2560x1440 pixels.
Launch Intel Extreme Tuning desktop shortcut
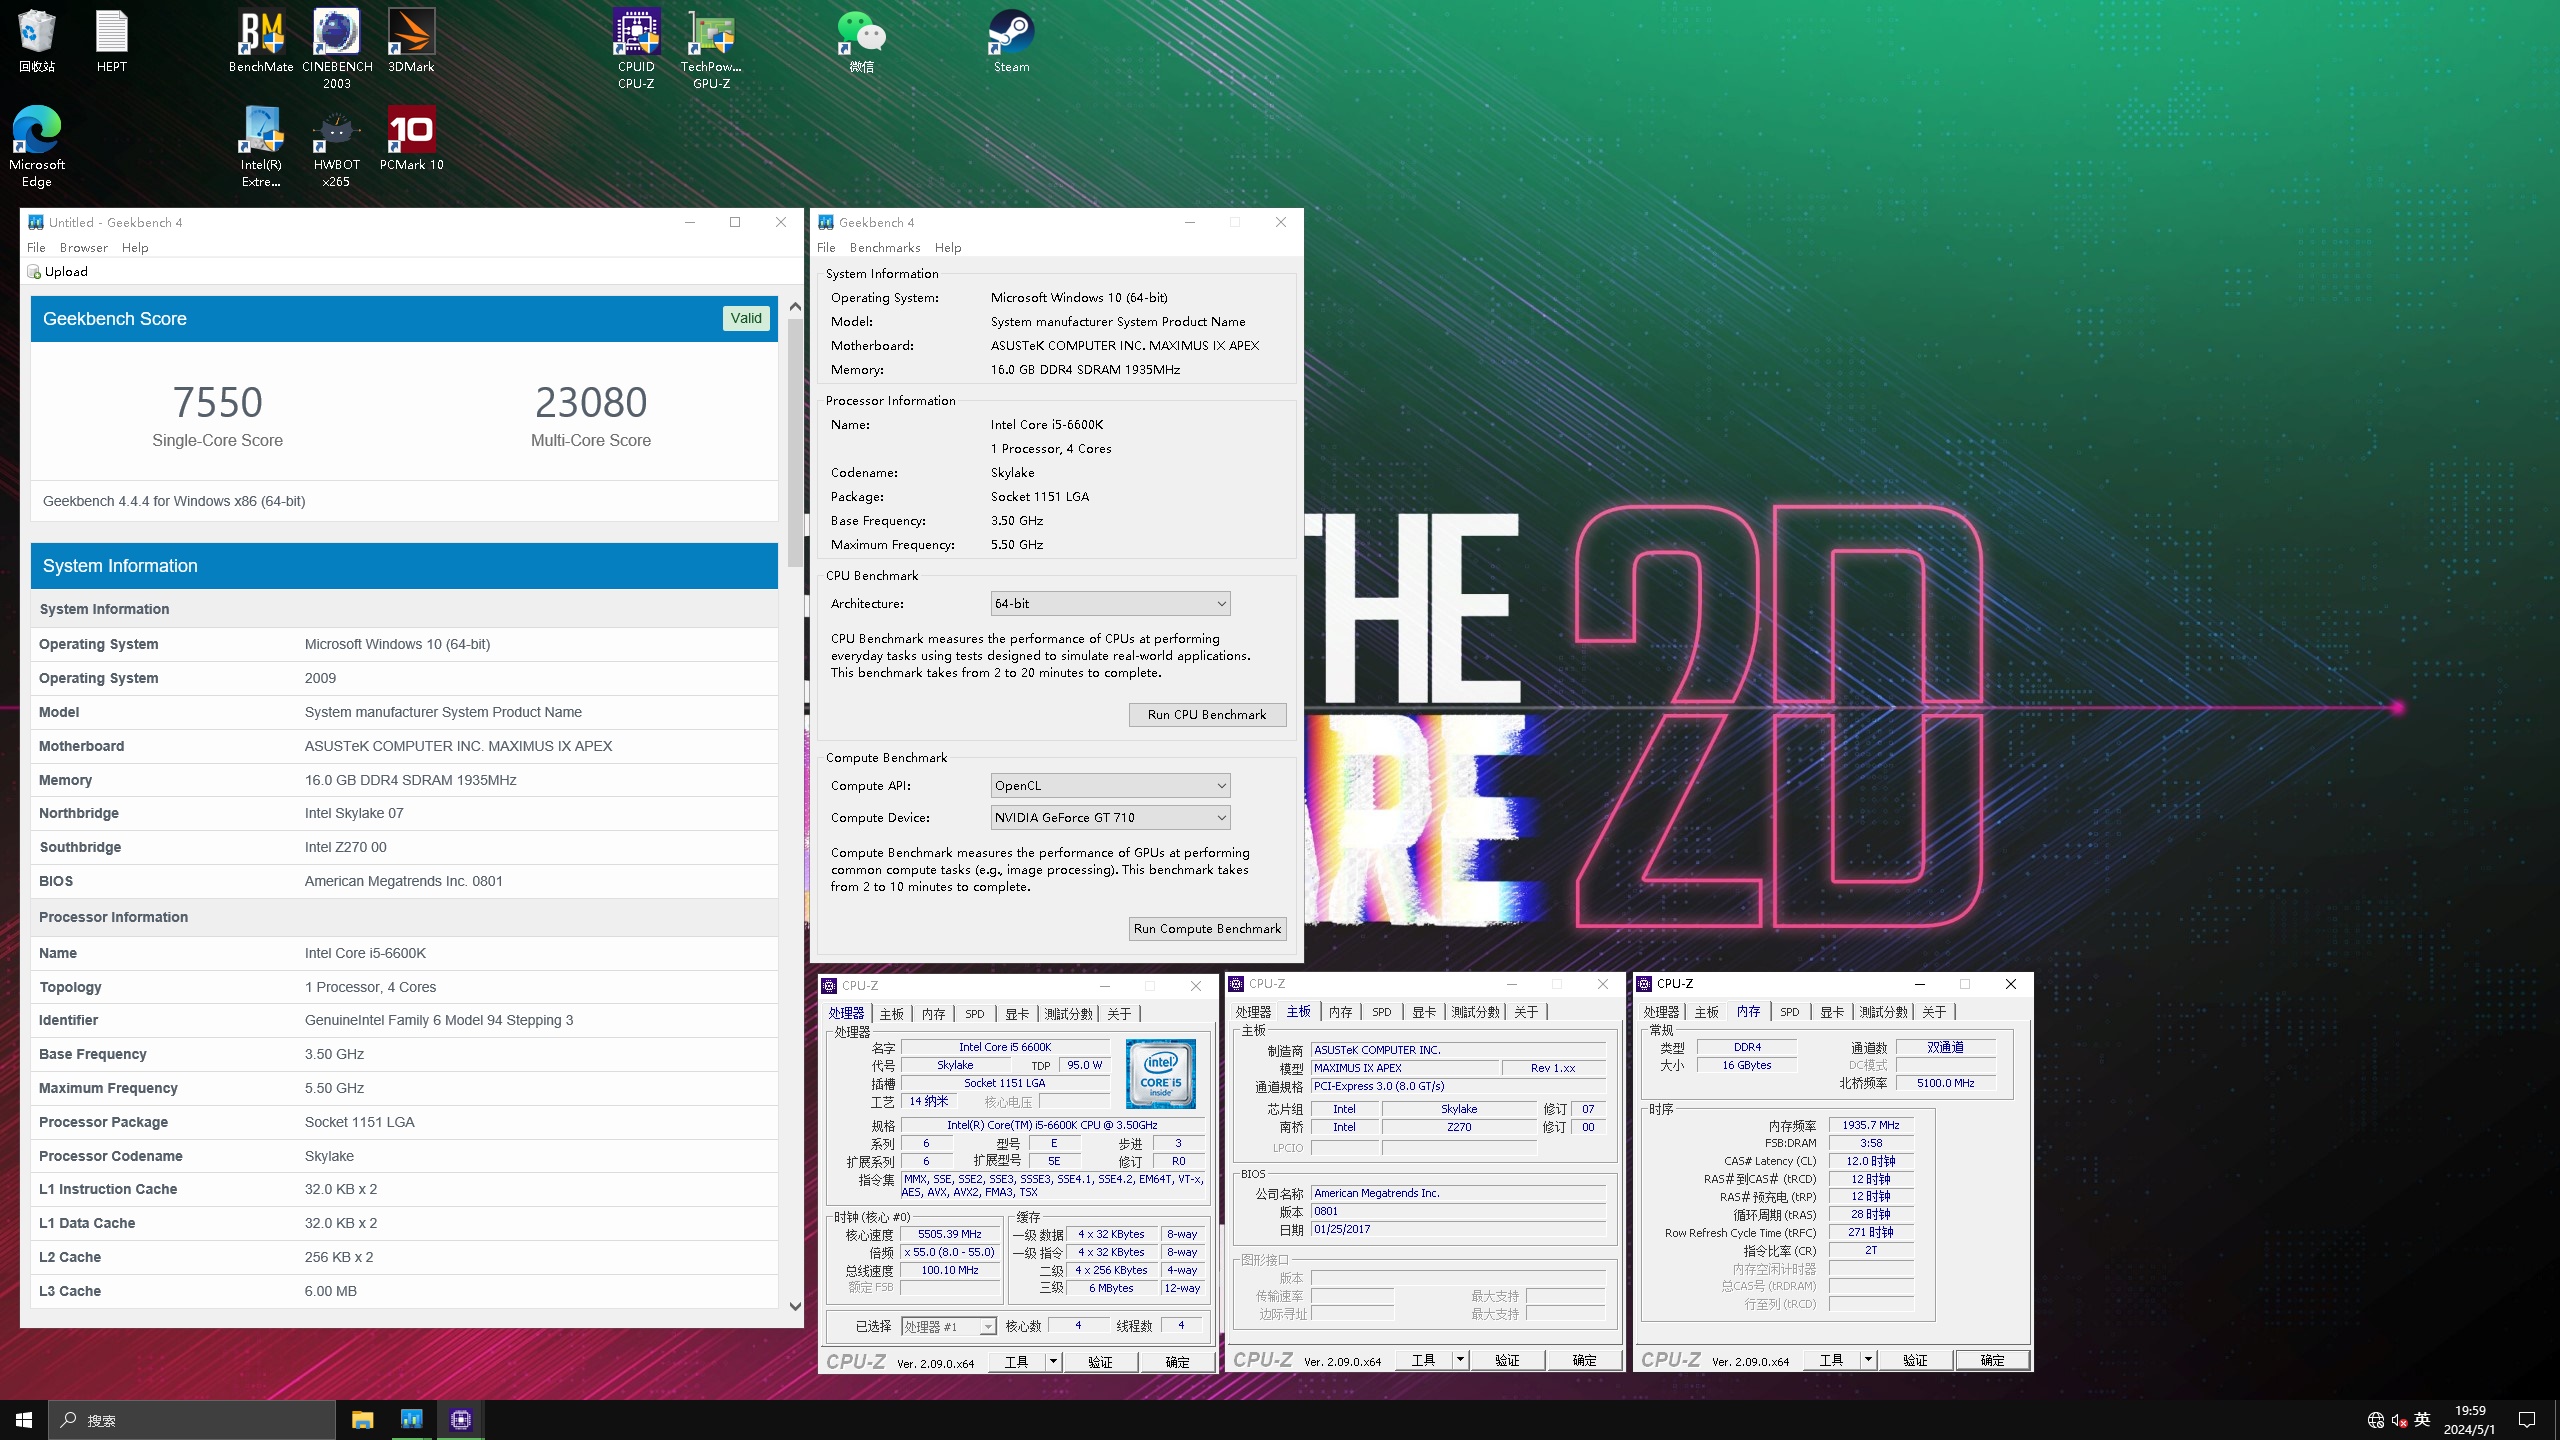pyautogui.click(x=261, y=146)
